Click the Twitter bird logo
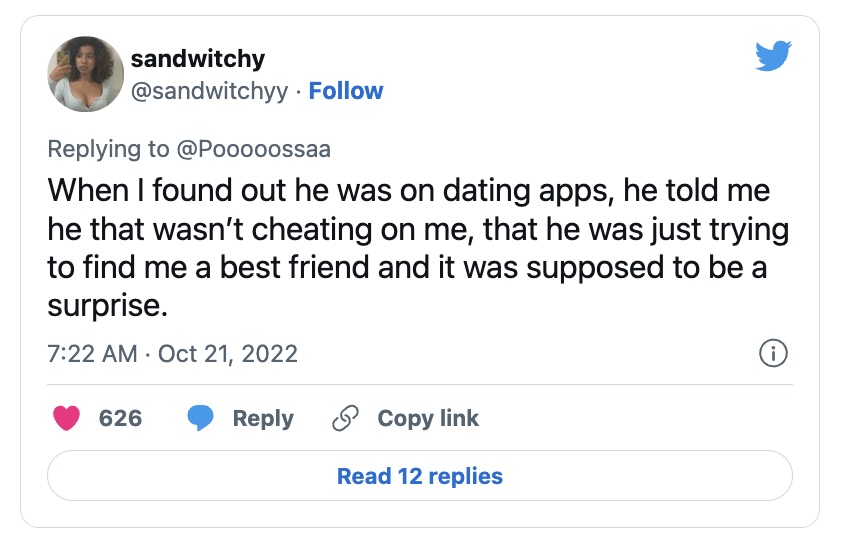Screen dimensions: 860x542 click(772, 55)
